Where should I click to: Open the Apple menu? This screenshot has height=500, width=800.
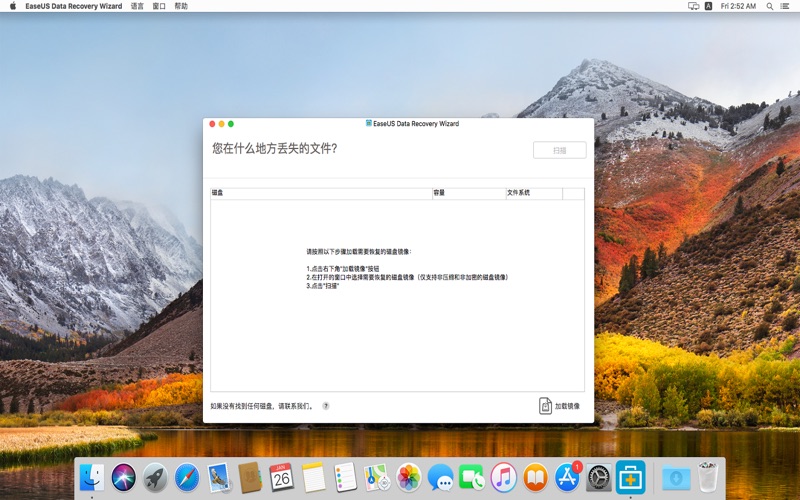click(x=12, y=6)
